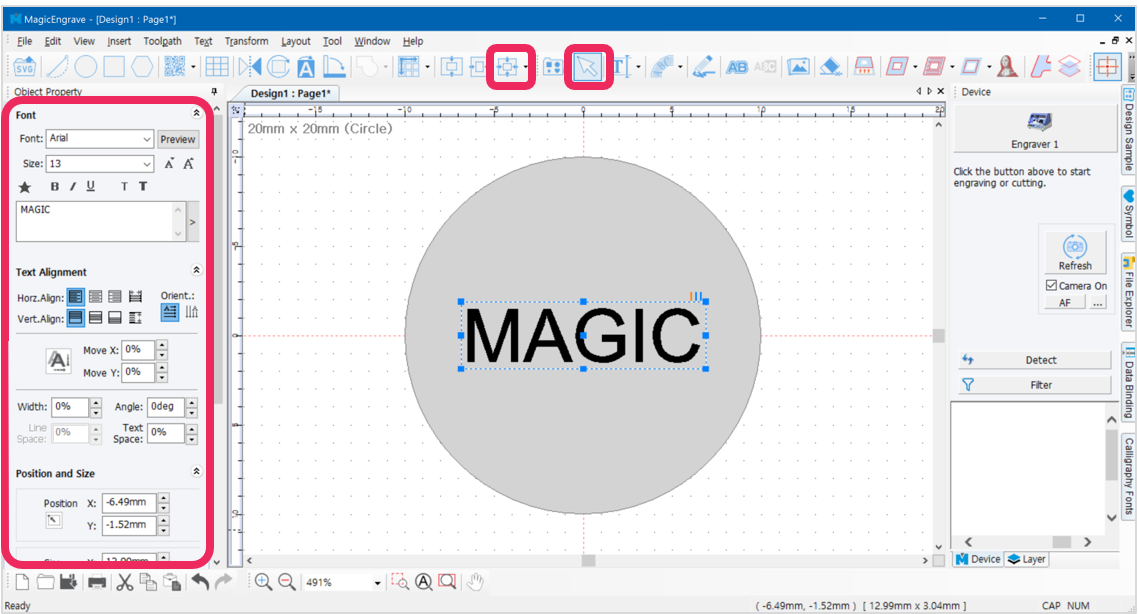
Task: Click the center-in-page alignment icon
Action: [507, 67]
